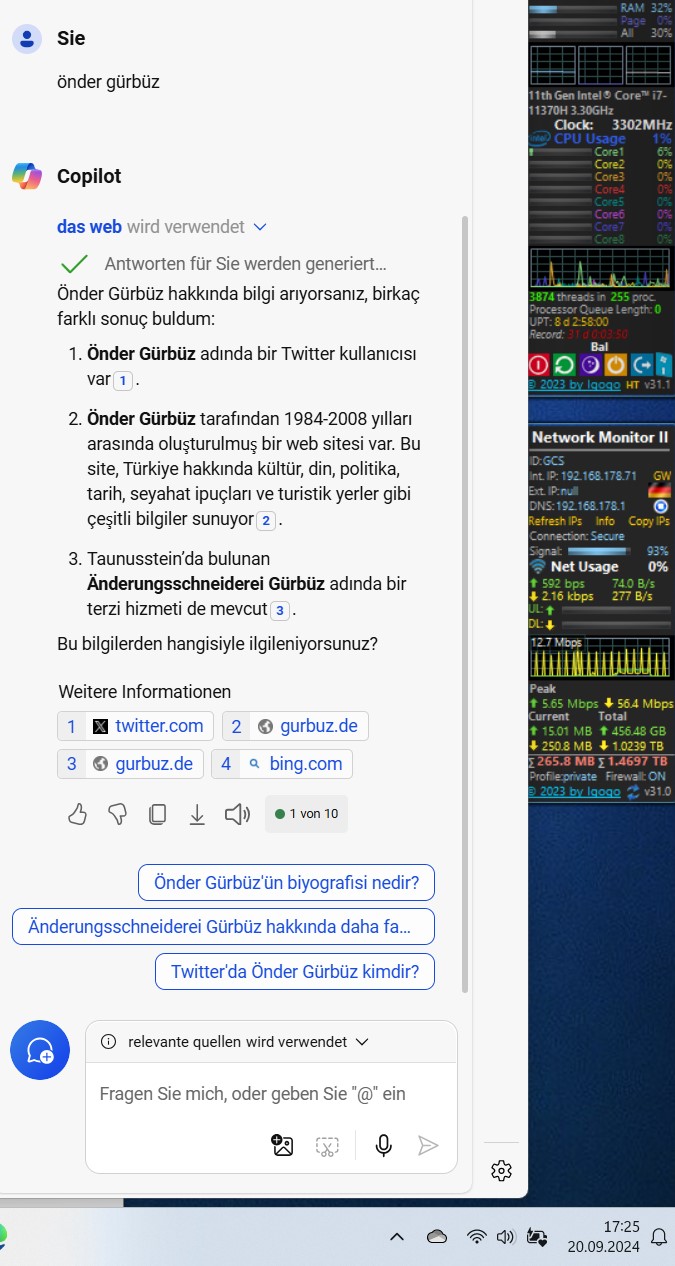The height and width of the screenshot is (1266, 675).
Task: Copy the Copilot response
Action: (x=157, y=814)
